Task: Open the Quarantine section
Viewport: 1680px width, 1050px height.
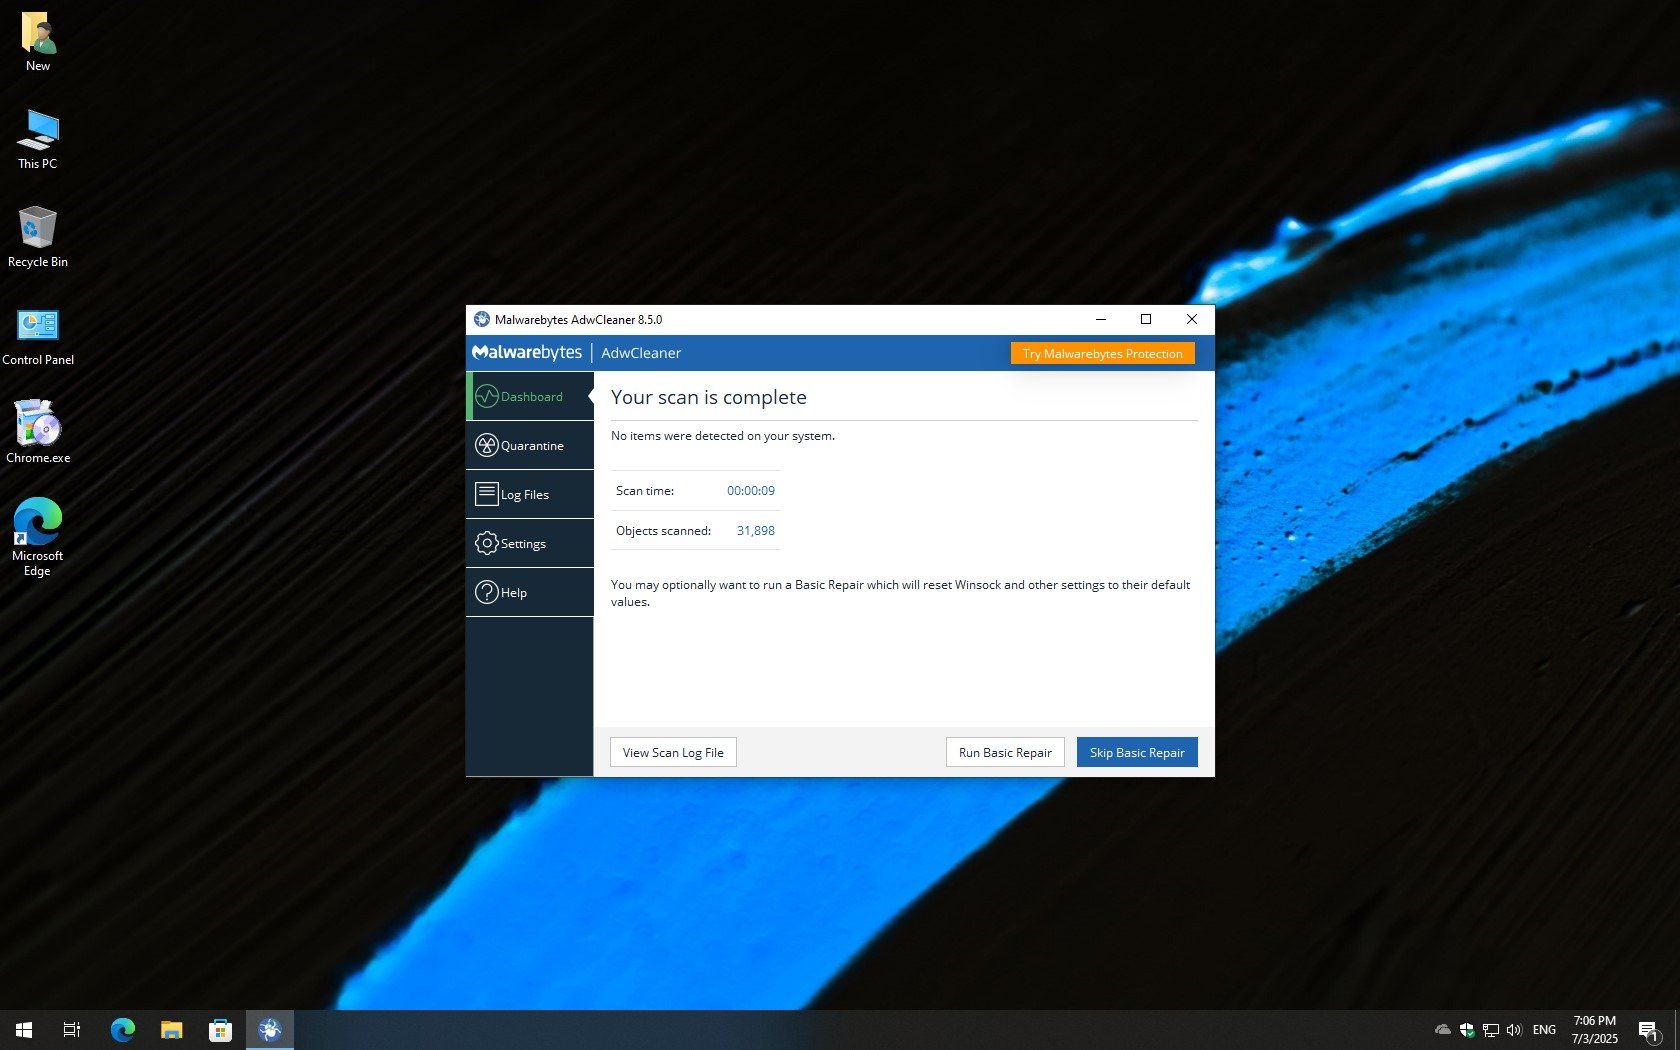Action: 530,445
